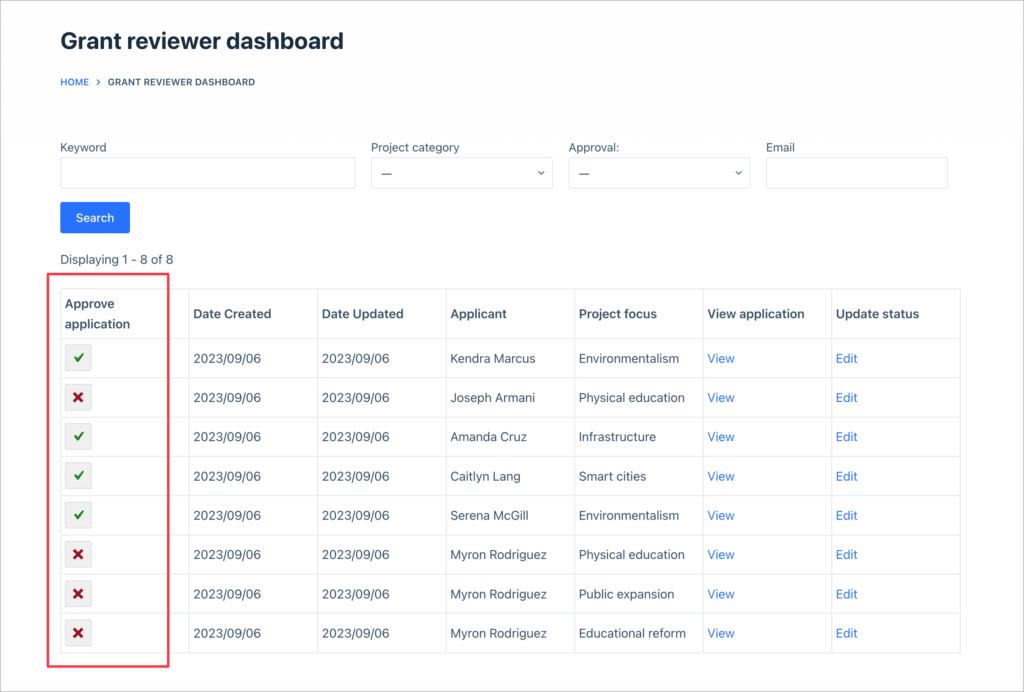This screenshot has height=692, width=1024.
Task: Open the Project category dropdown
Action: 462,173
